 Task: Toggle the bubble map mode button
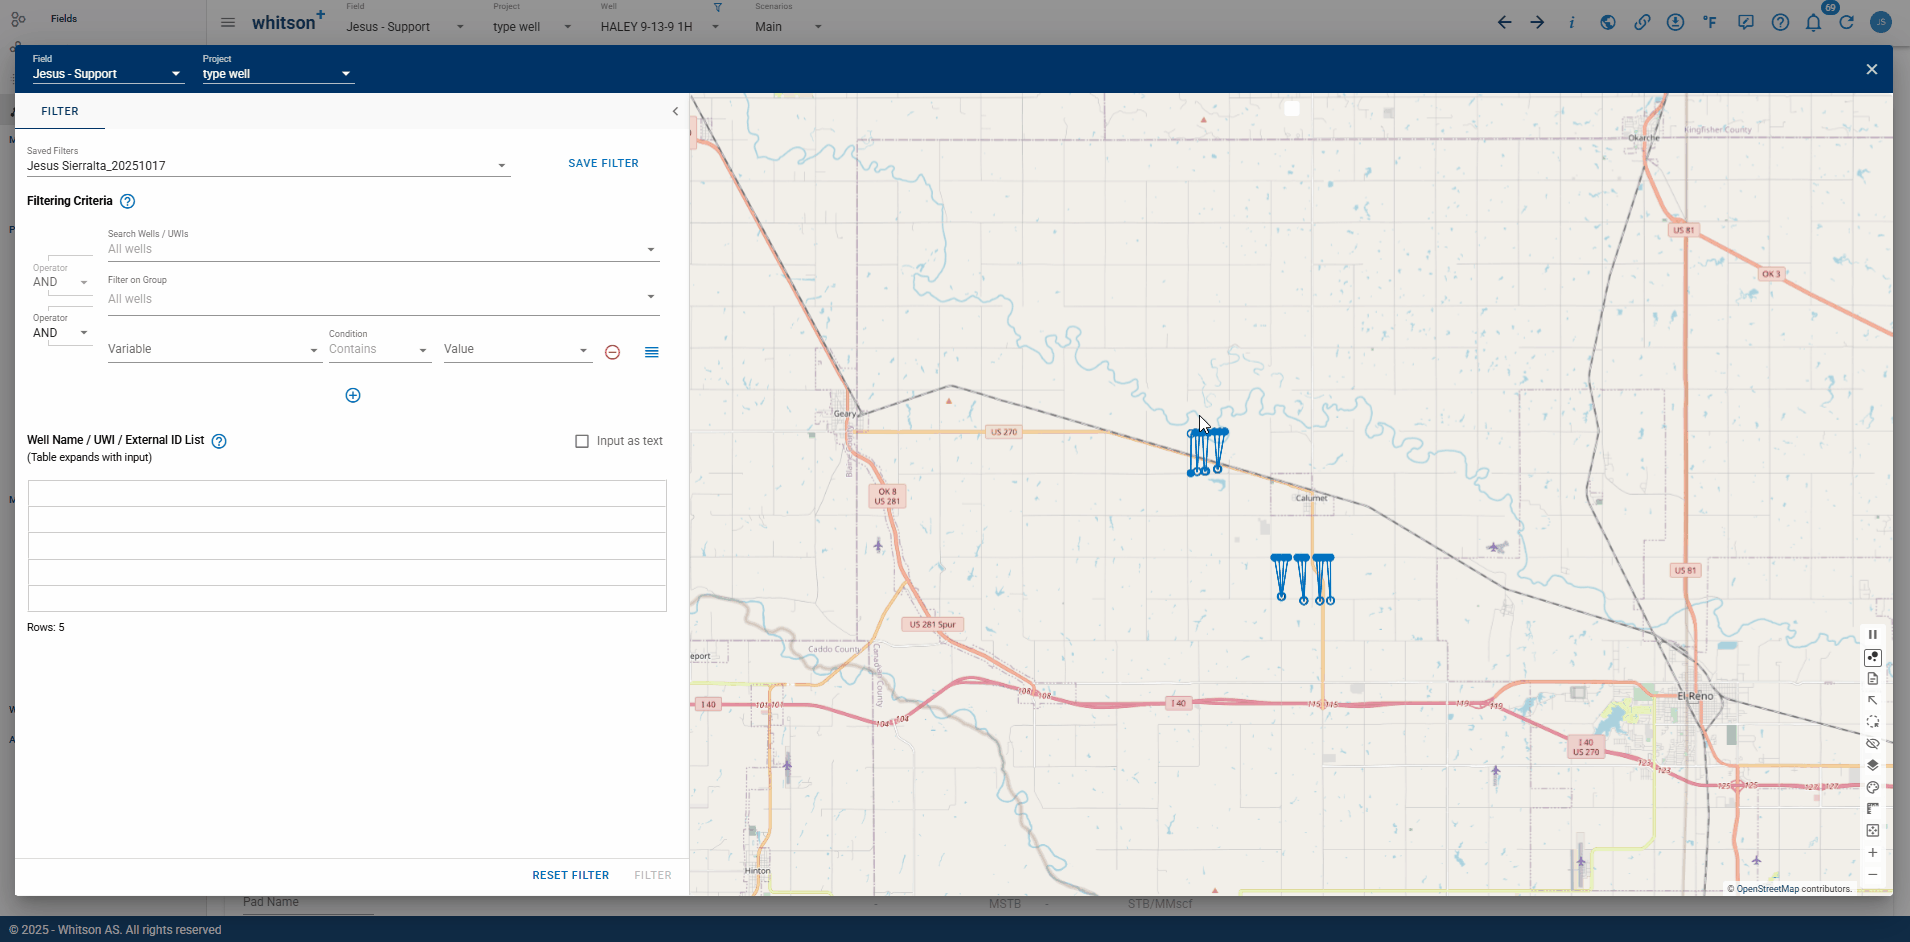1872,657
